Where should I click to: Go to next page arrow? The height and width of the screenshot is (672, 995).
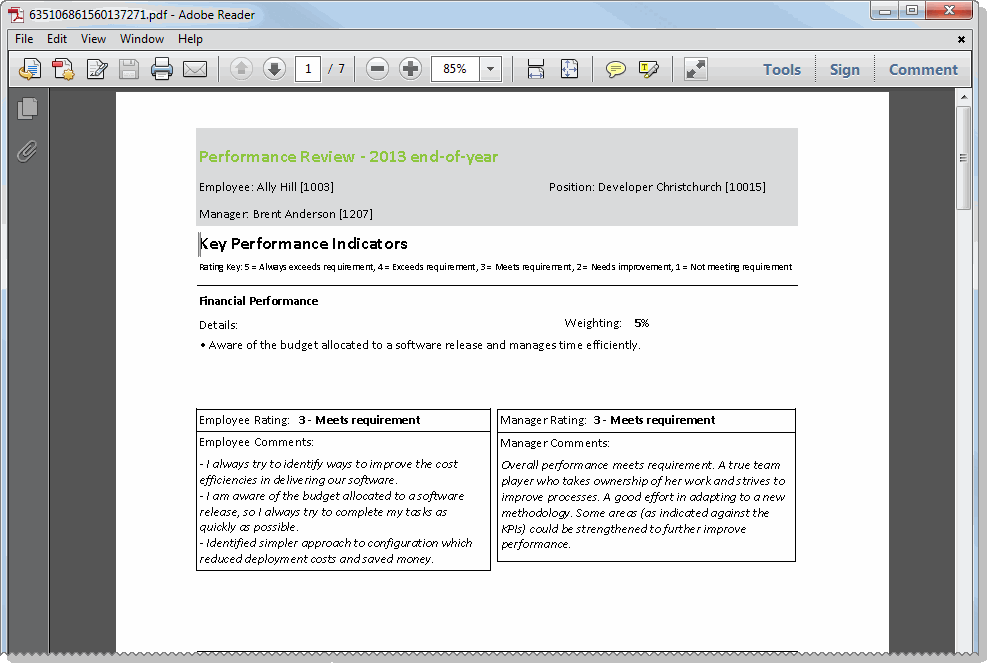[x=274, y=69]
